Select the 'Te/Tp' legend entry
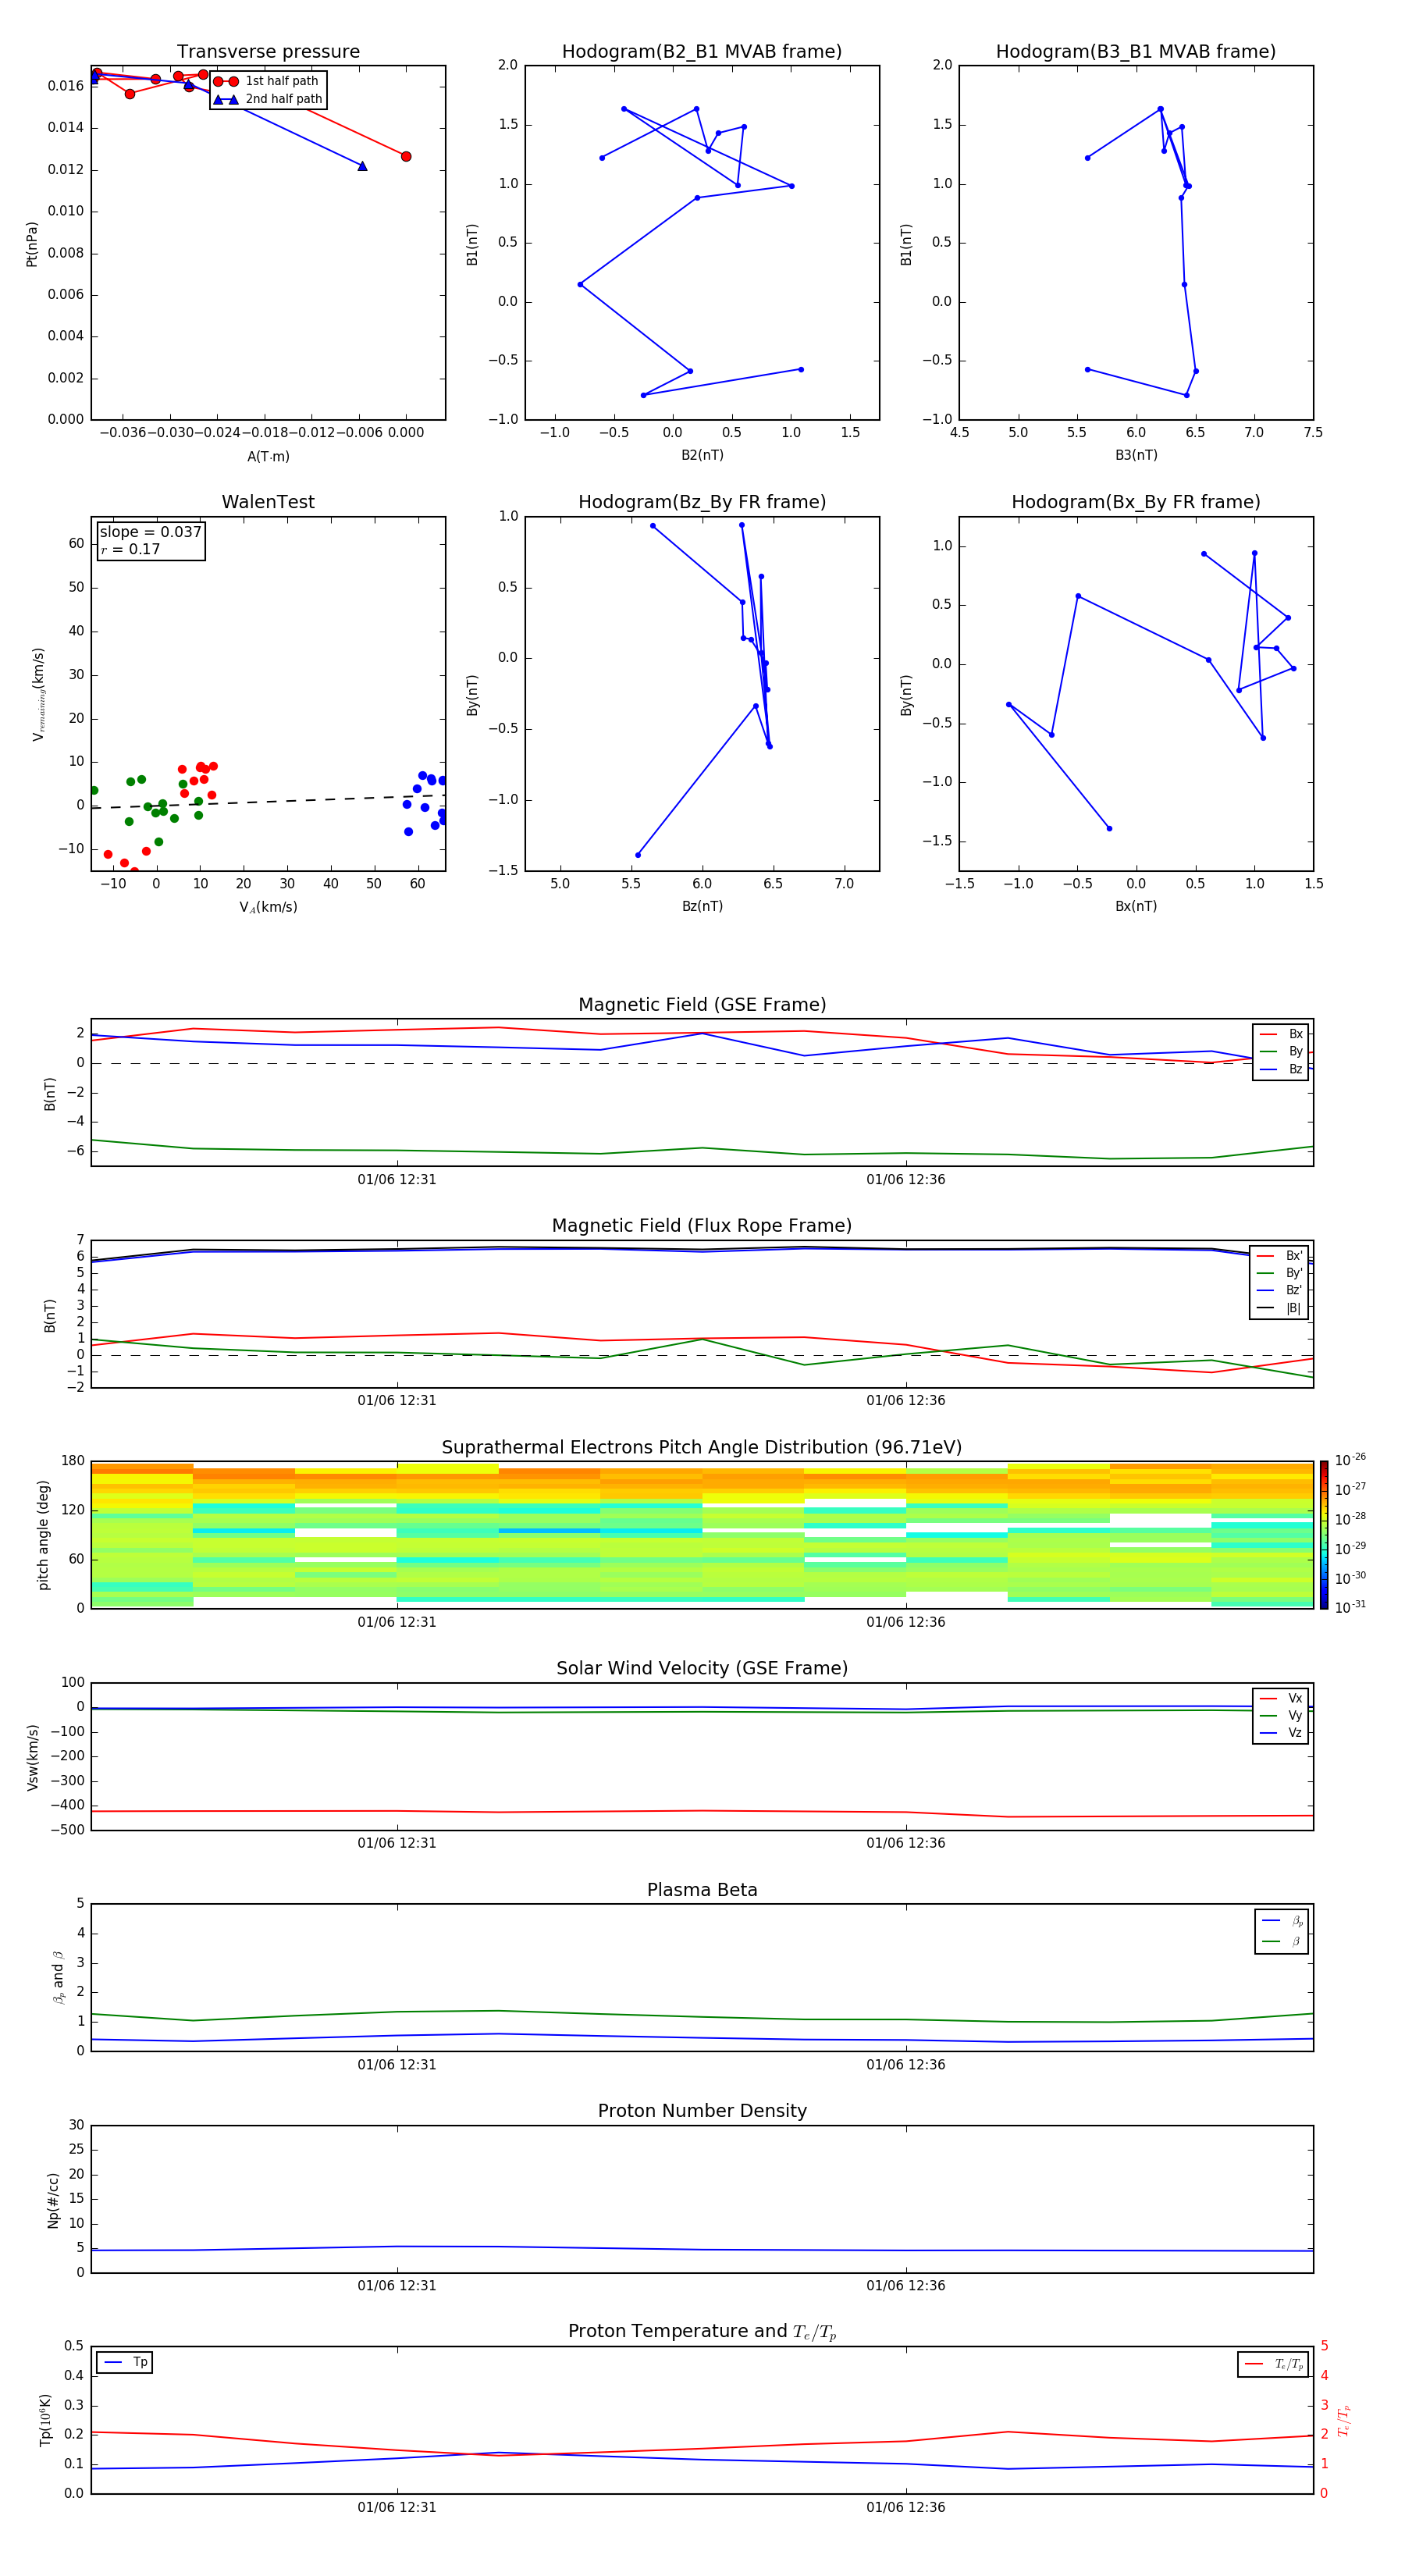Viewport: 1405px width, 2576px height. [x=1274, y=2364]
